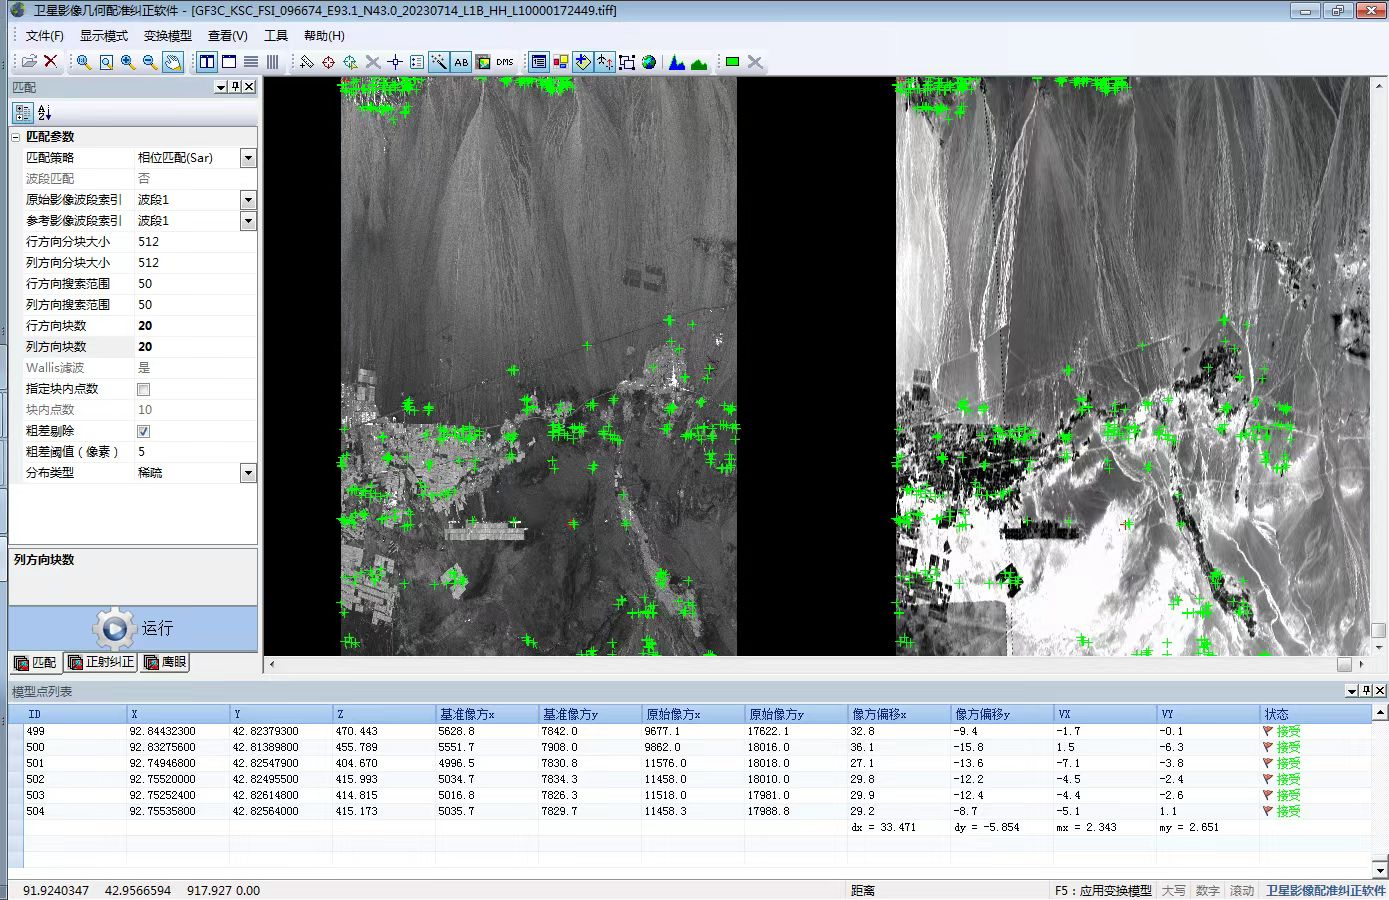Click the globe icon in toolbar
This screenshot has width=1389, height=900.
[x=649, y=62]
